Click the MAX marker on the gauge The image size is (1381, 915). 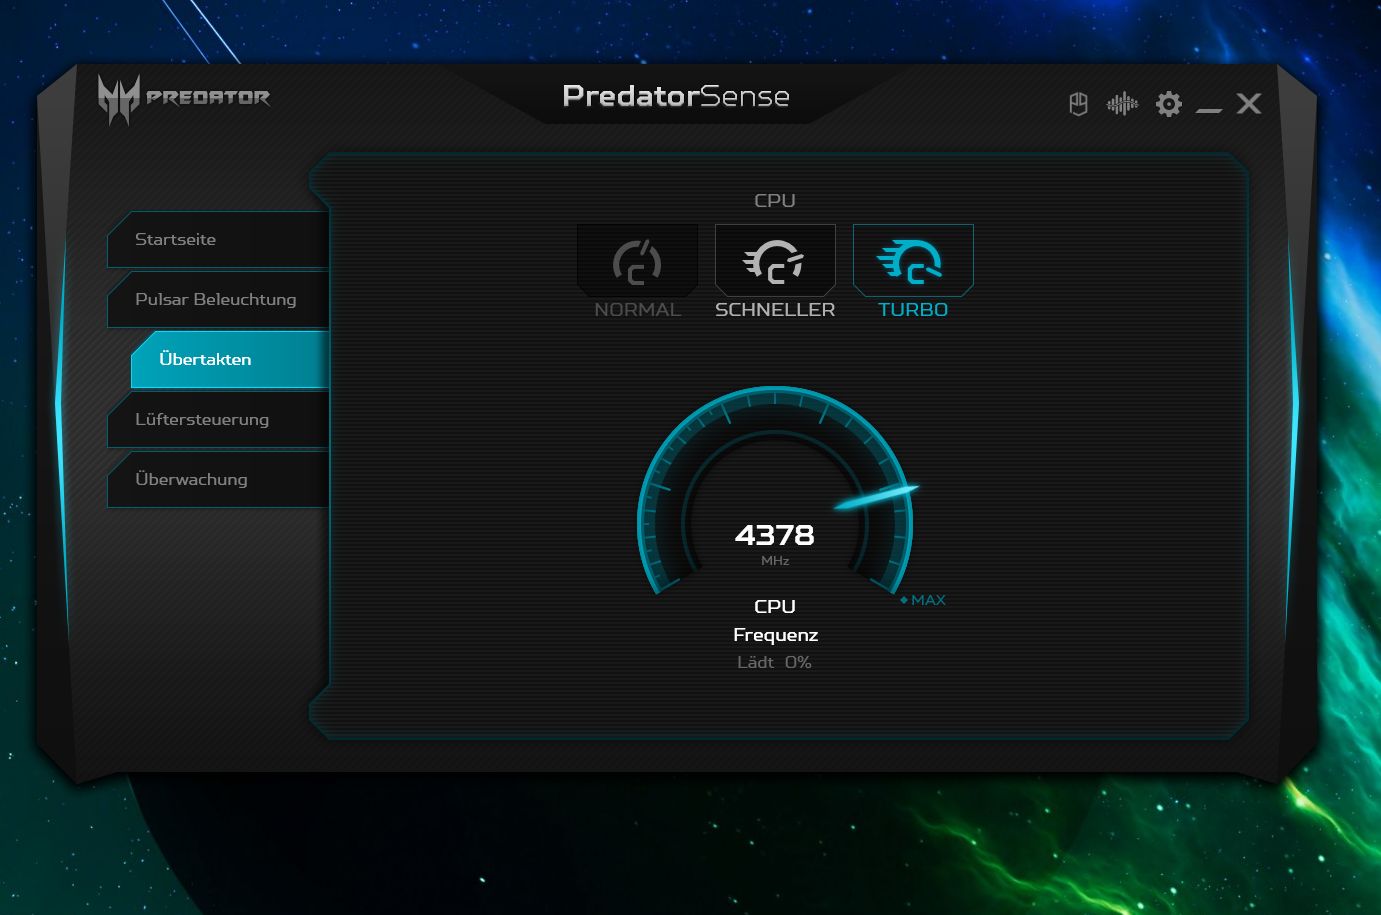point(926,600)
